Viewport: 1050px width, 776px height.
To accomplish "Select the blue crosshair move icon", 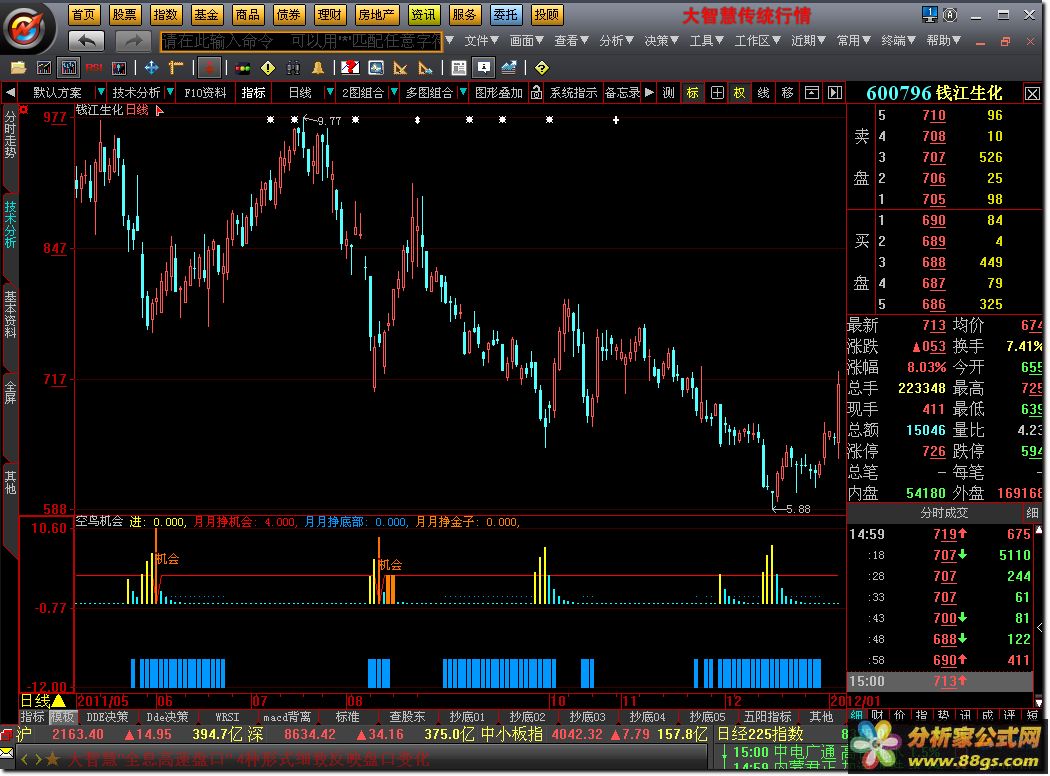I will pos(151,68).
